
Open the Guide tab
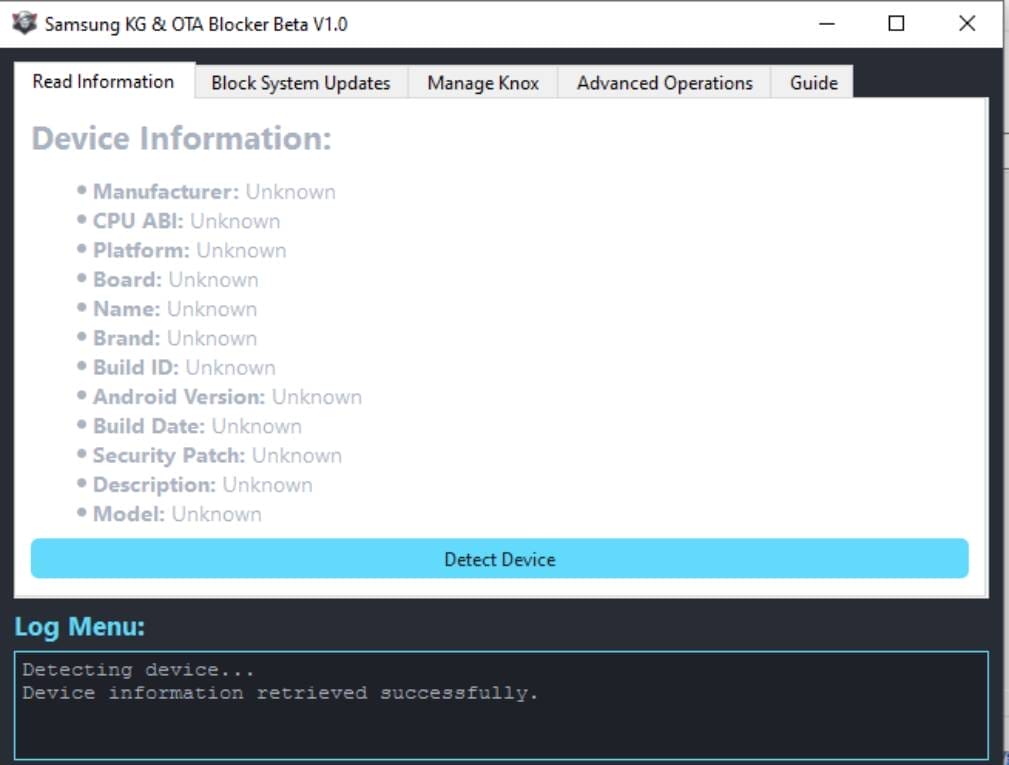pyautogui.click(x=813, y=83)
